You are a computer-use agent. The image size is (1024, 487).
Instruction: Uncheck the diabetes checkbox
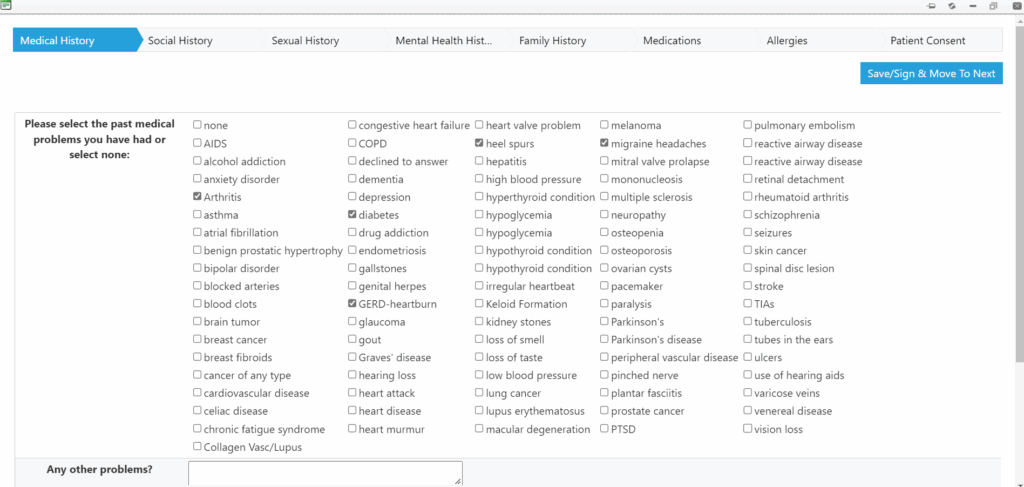pos(352,215)
